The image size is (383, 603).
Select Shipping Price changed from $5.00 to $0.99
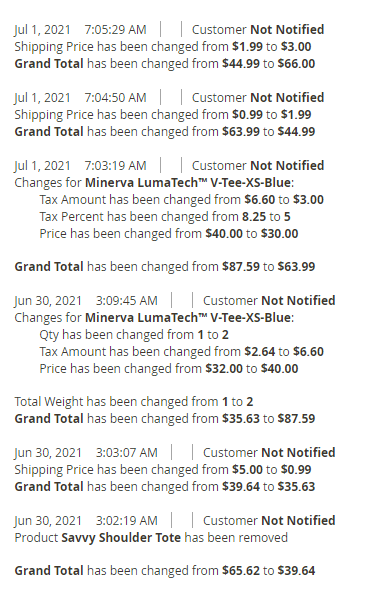163,470
